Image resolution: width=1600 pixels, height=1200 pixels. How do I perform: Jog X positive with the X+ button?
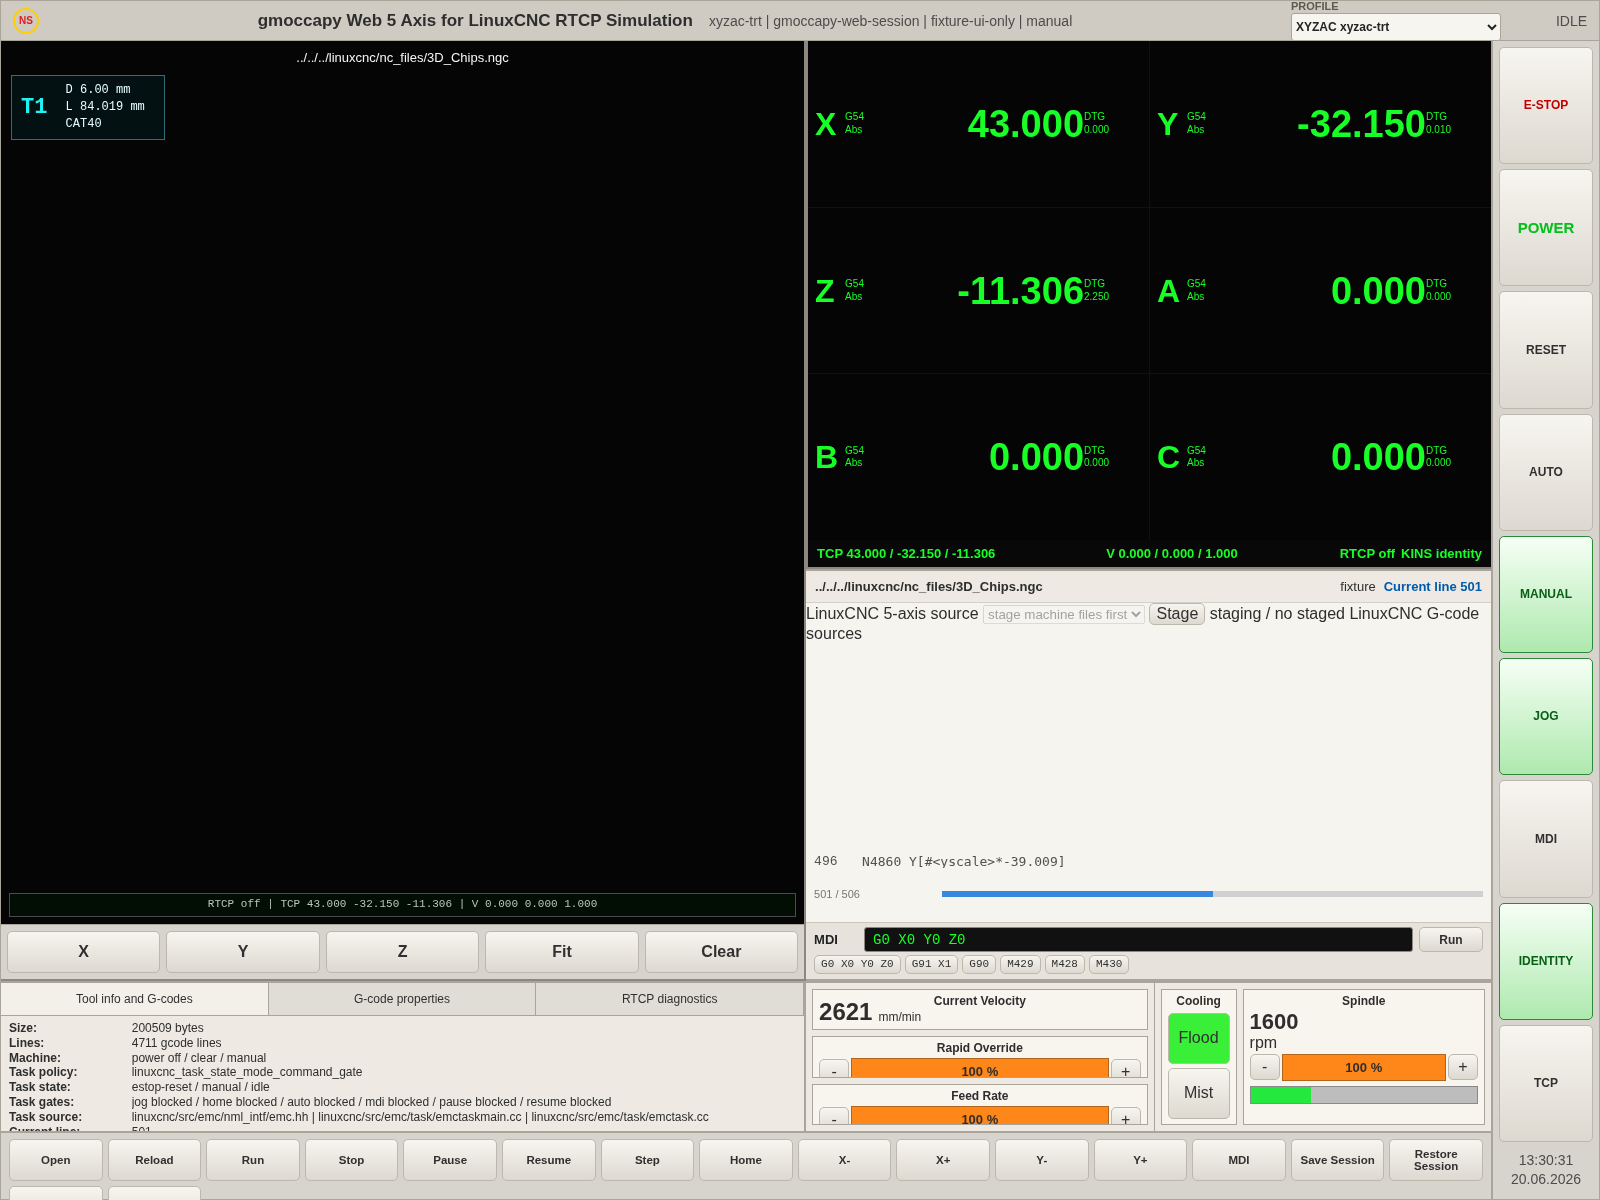(x=943, y=1160)
